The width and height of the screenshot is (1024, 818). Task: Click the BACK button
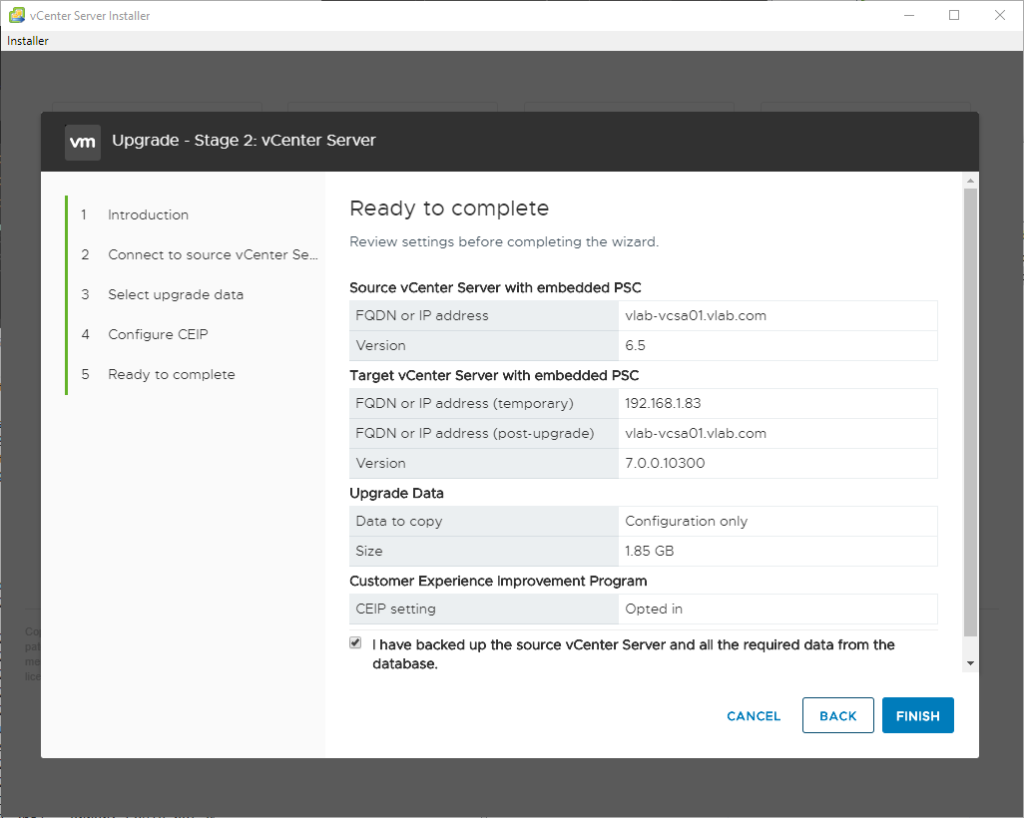[x=838, y=716]
